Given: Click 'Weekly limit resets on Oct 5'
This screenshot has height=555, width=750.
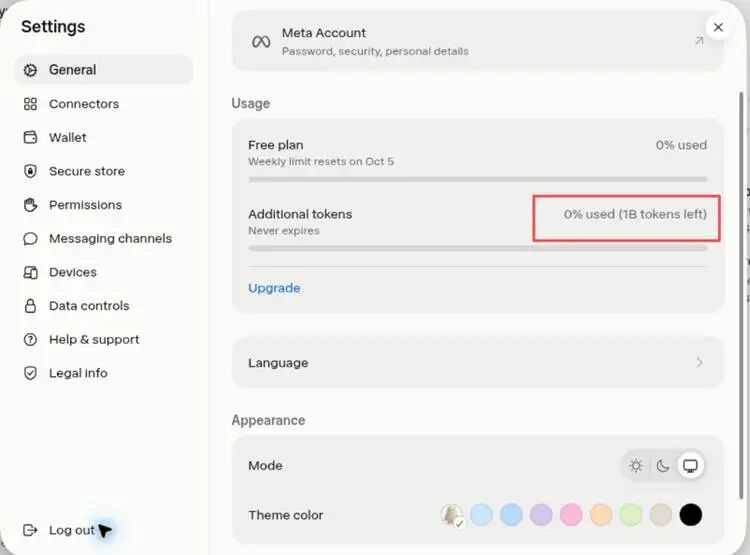Looking at the screenshot, I should pyautogui.click(x=321, y=162).
